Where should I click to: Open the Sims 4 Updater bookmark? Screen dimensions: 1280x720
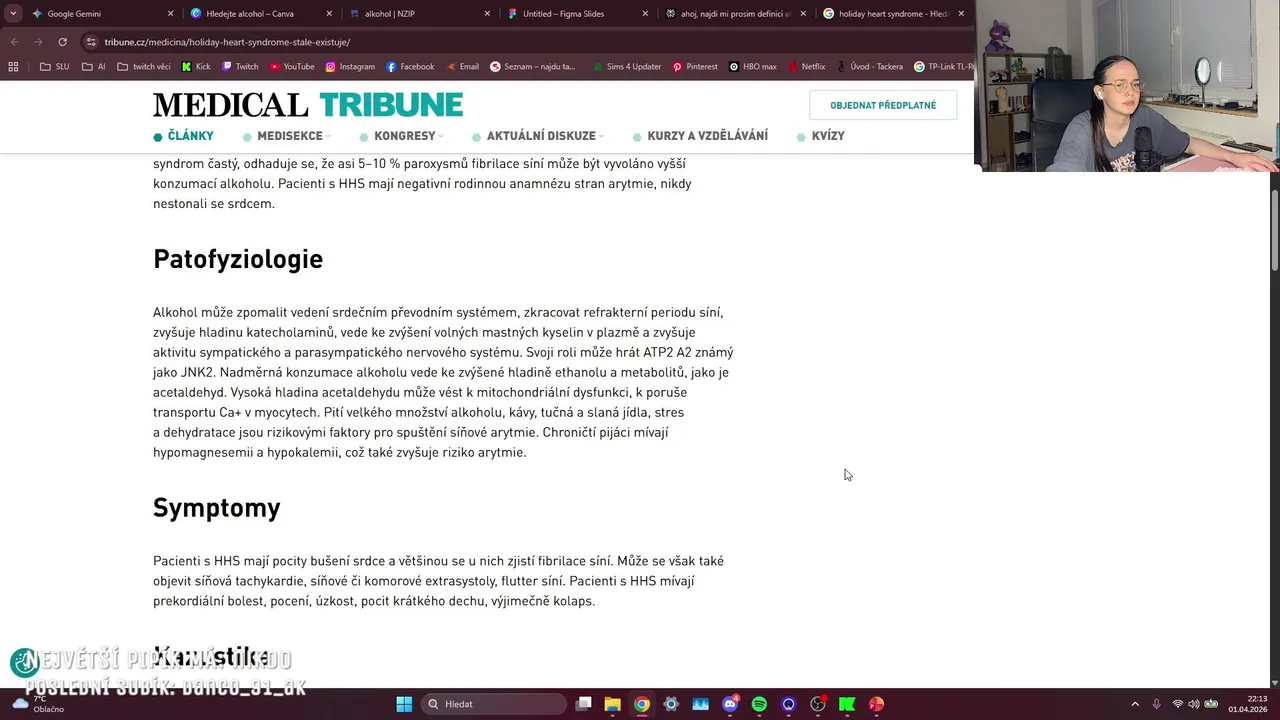tap(627, 67)
